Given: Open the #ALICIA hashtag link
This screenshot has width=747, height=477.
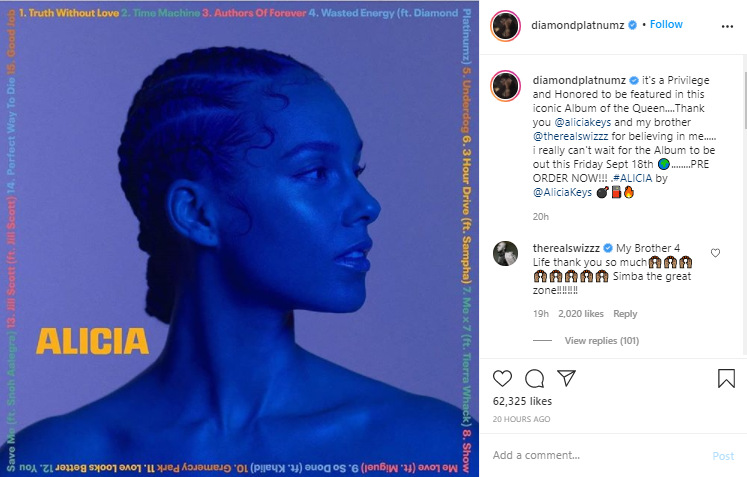Looking at the screenshot, I should coord(632,178).
